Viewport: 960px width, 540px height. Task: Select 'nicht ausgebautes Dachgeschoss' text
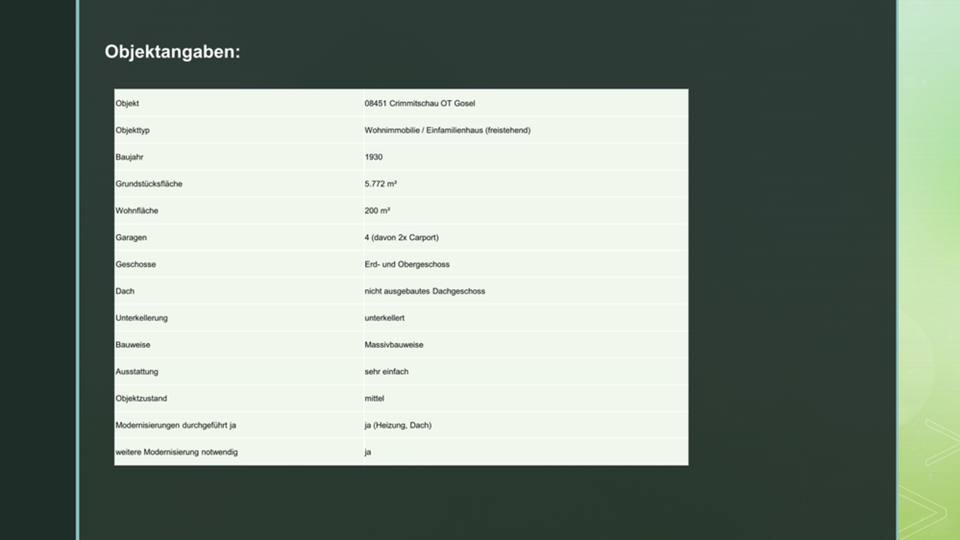coord(425,291)
